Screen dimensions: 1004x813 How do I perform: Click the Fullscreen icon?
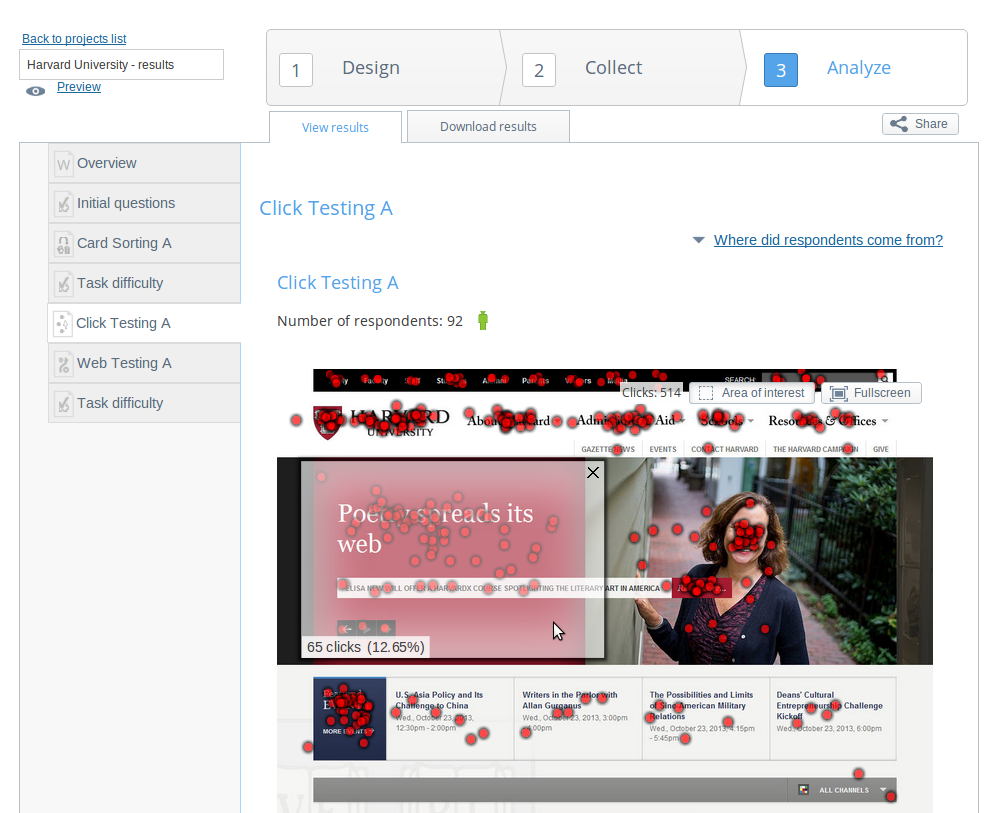click(x=838, y=393)
